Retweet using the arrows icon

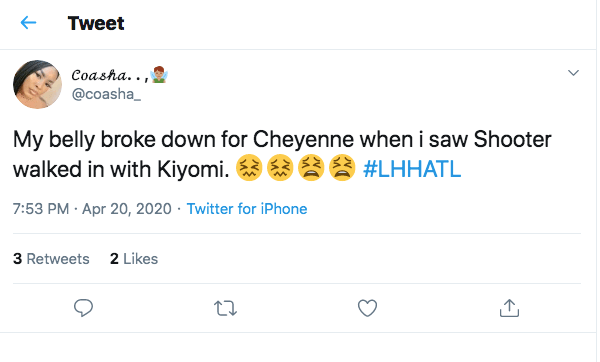click(x=225, y=308)
